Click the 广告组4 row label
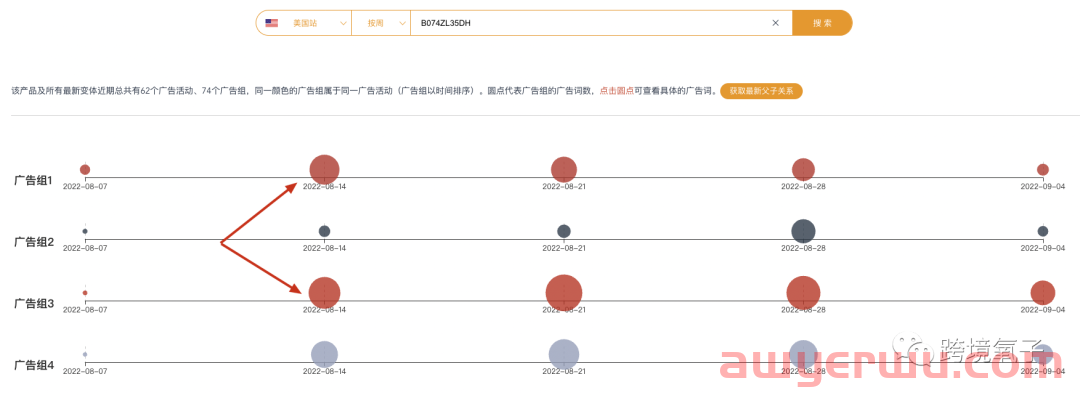 (34, 365)
